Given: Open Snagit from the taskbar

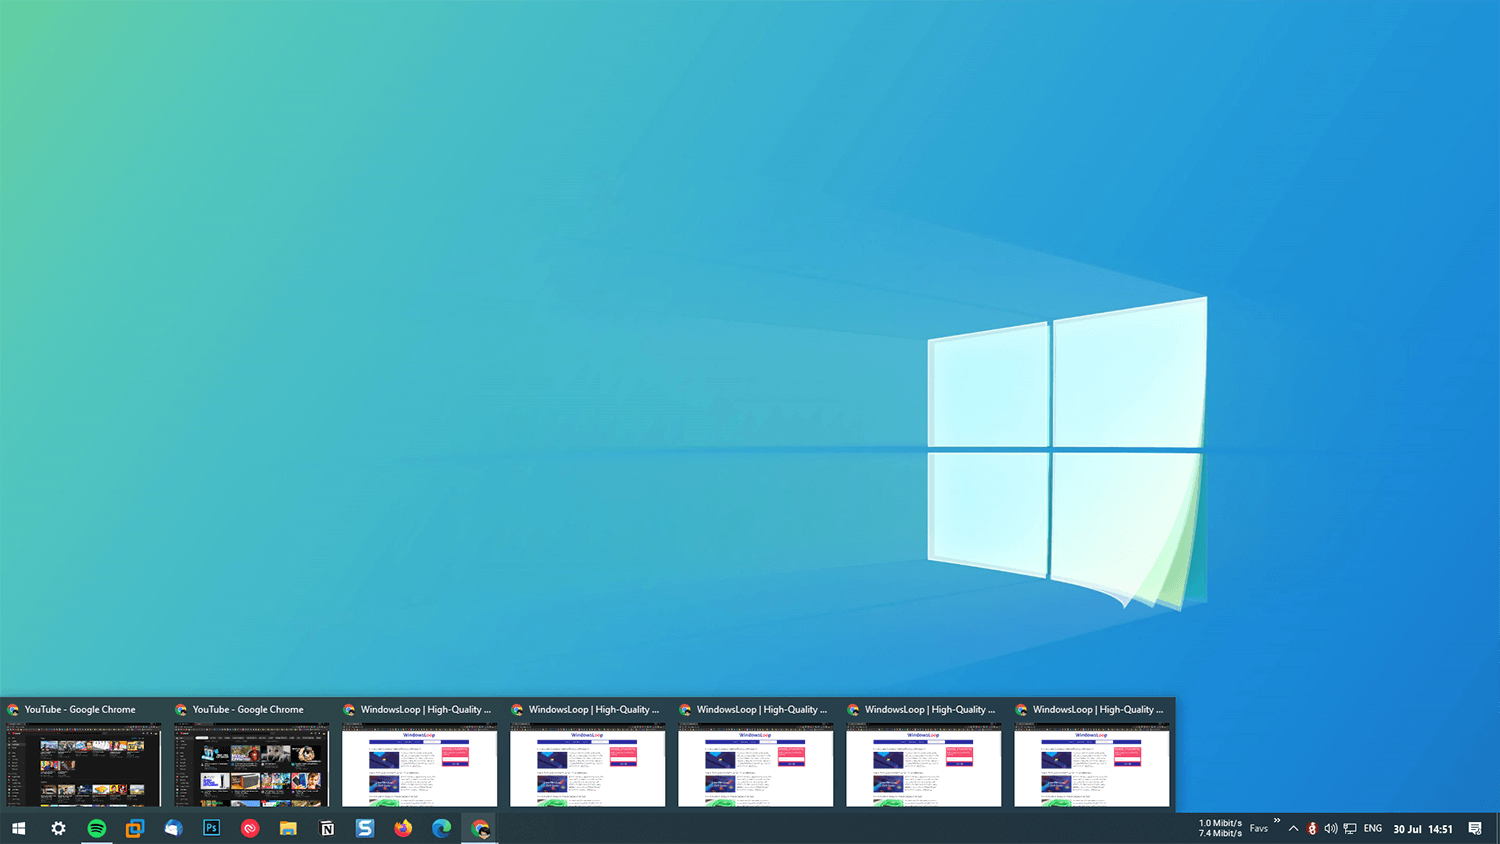Looking at the screenshot, I should [x=365, y=828].
